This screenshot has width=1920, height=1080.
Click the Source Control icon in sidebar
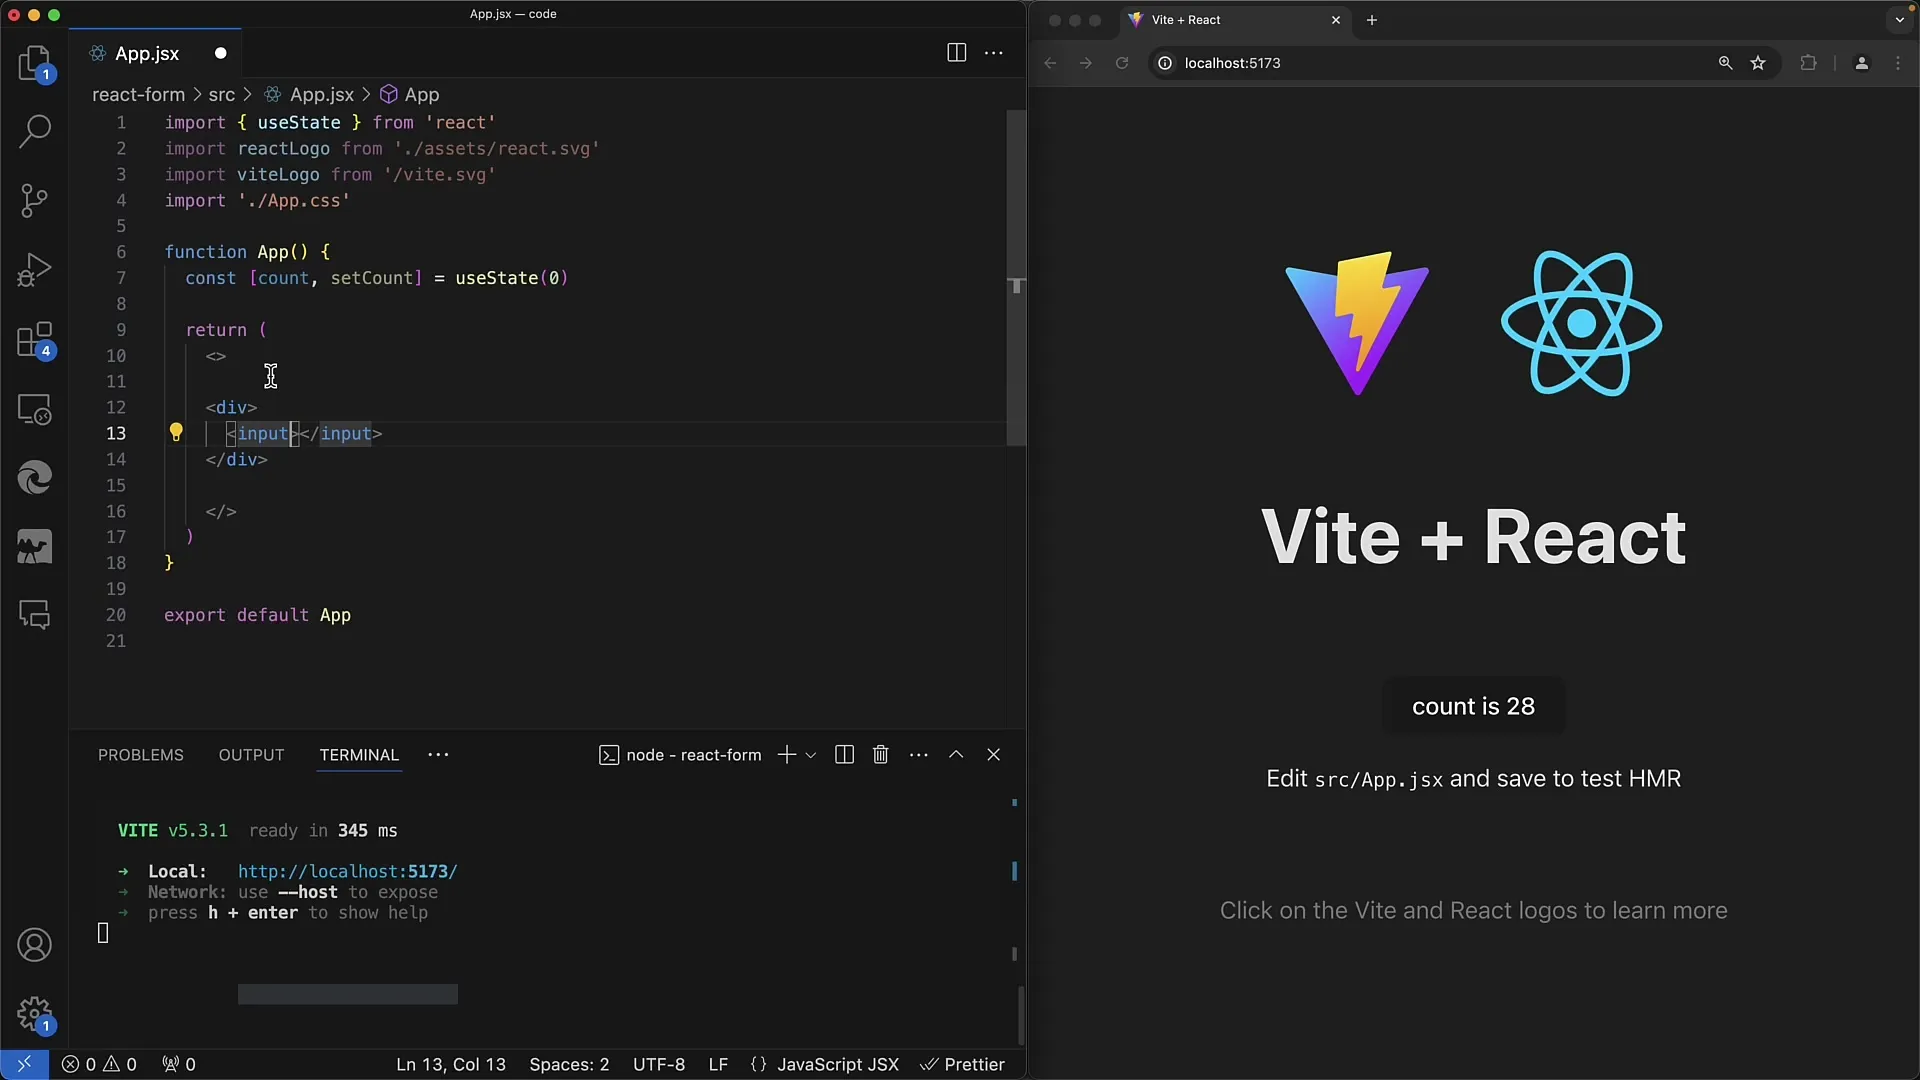[36, 198]
